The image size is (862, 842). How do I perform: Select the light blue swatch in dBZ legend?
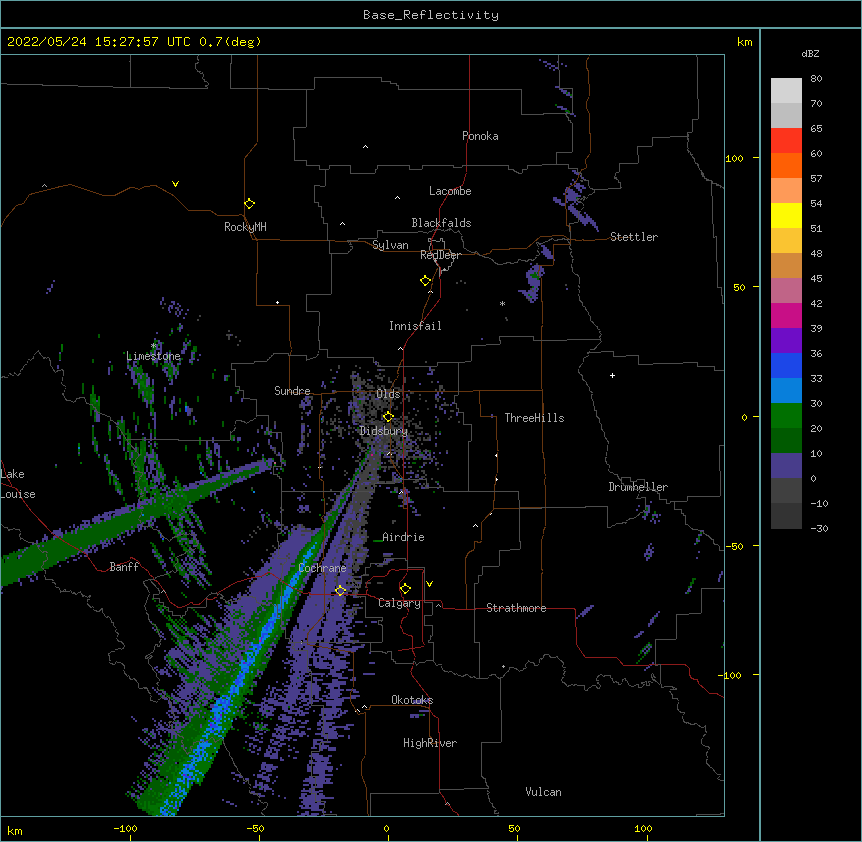(x=786, y=391)
